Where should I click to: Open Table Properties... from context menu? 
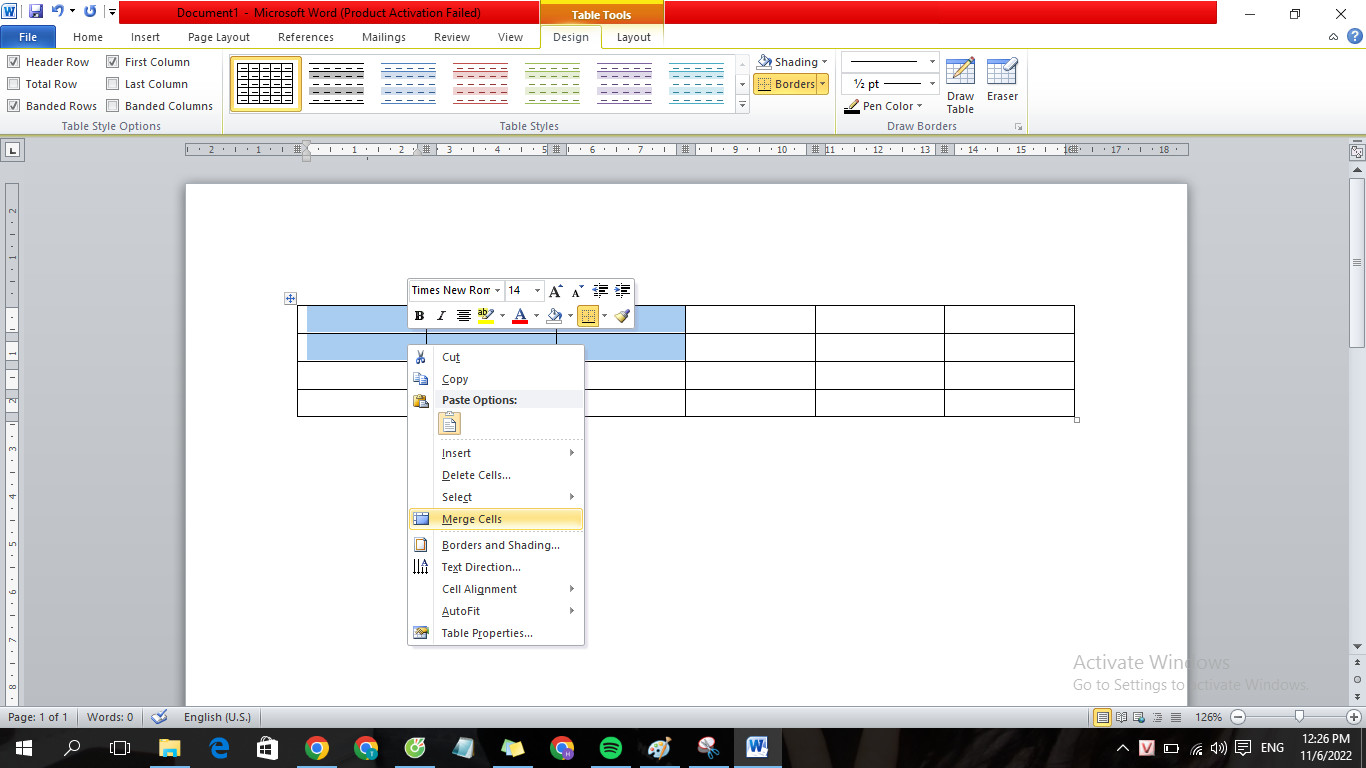[496, 633]
